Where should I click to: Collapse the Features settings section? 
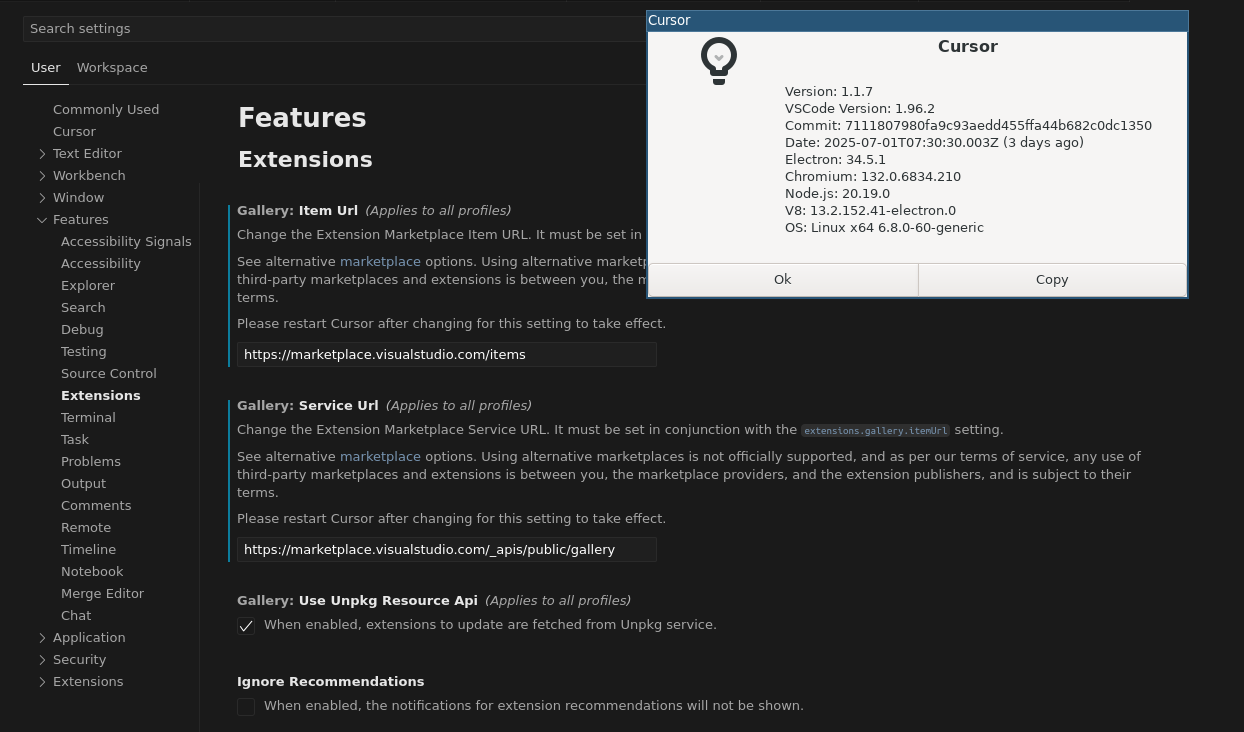tap(42, 220)
